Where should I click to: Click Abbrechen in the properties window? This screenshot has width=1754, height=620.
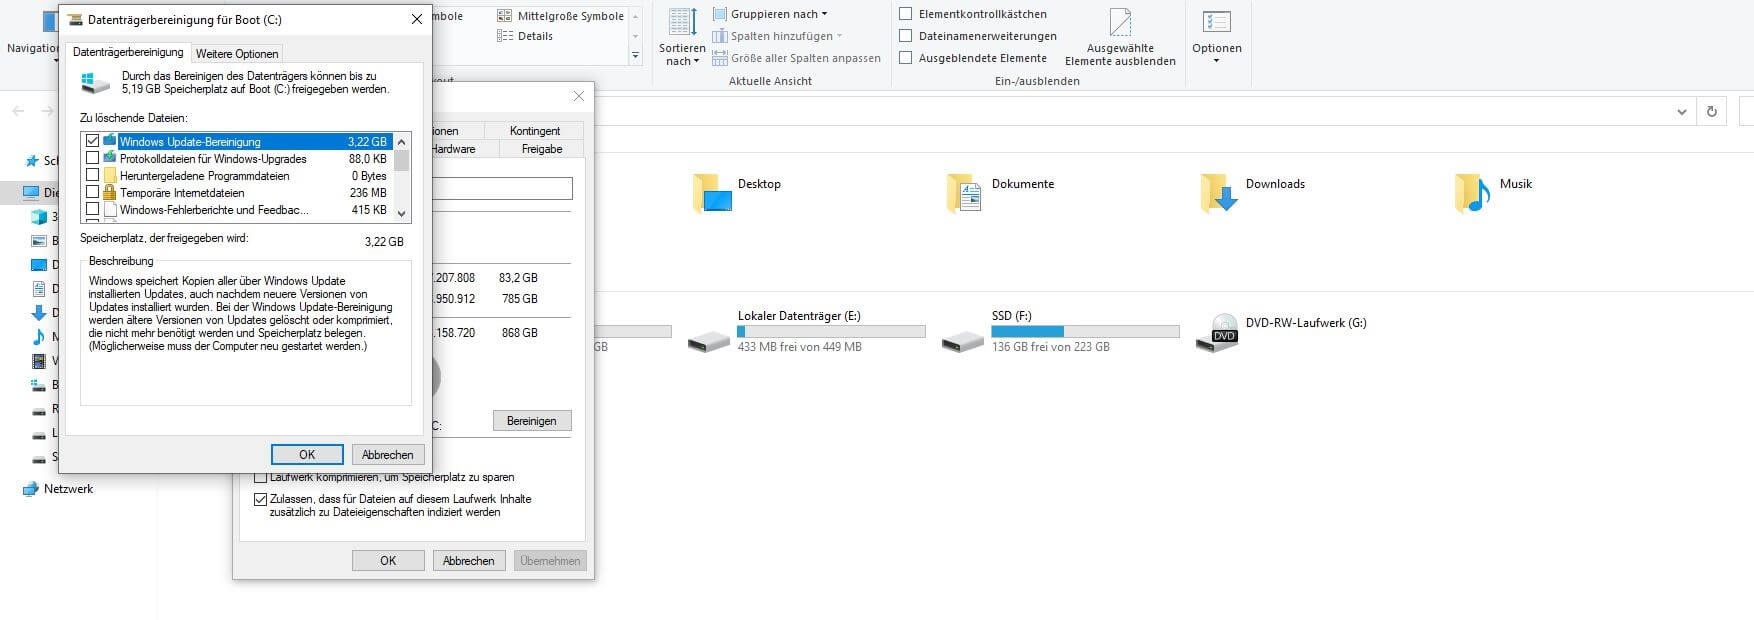click(x=469, y=561)
